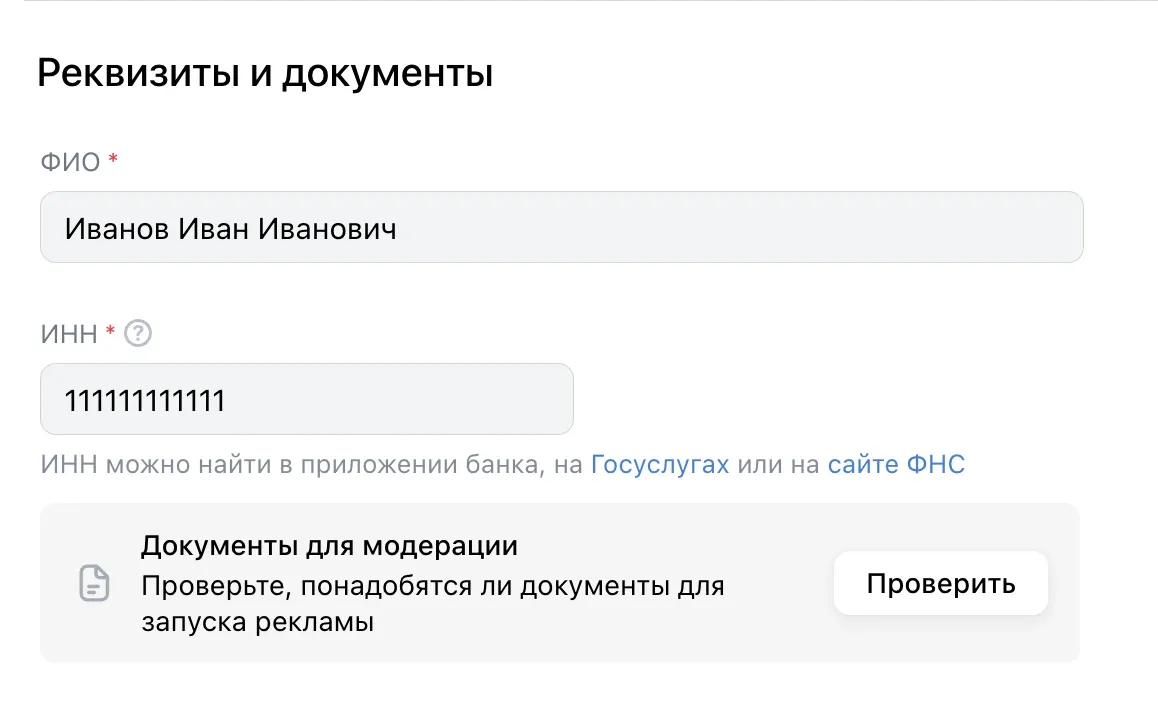Place cursor in the 111111111111 digits
Image resolution: width=1158 pixels, height=718 pixels.
(x=145, y=401)
